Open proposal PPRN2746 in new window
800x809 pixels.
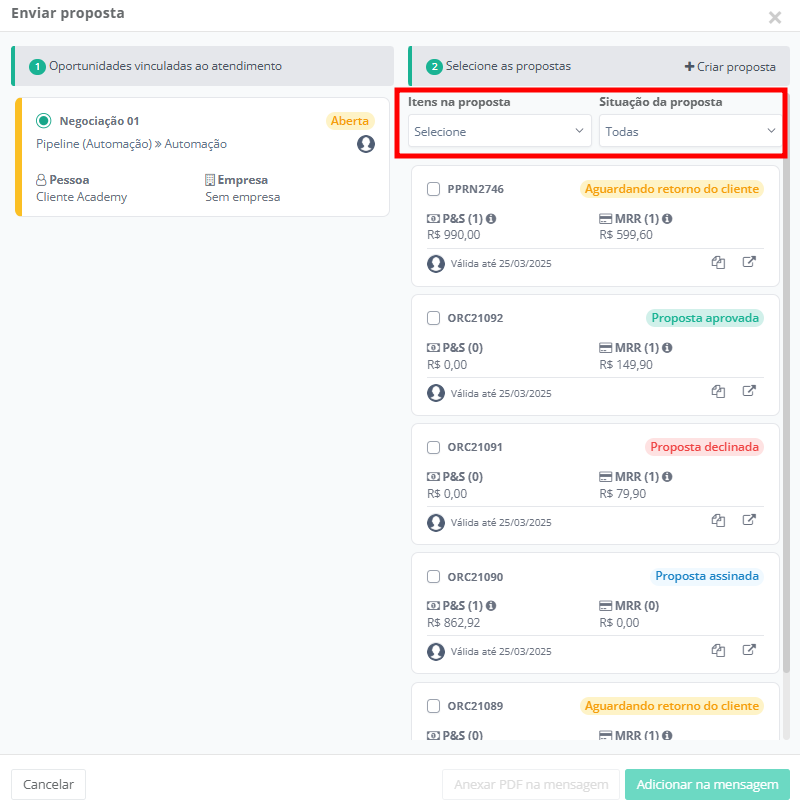click(749, 263)
